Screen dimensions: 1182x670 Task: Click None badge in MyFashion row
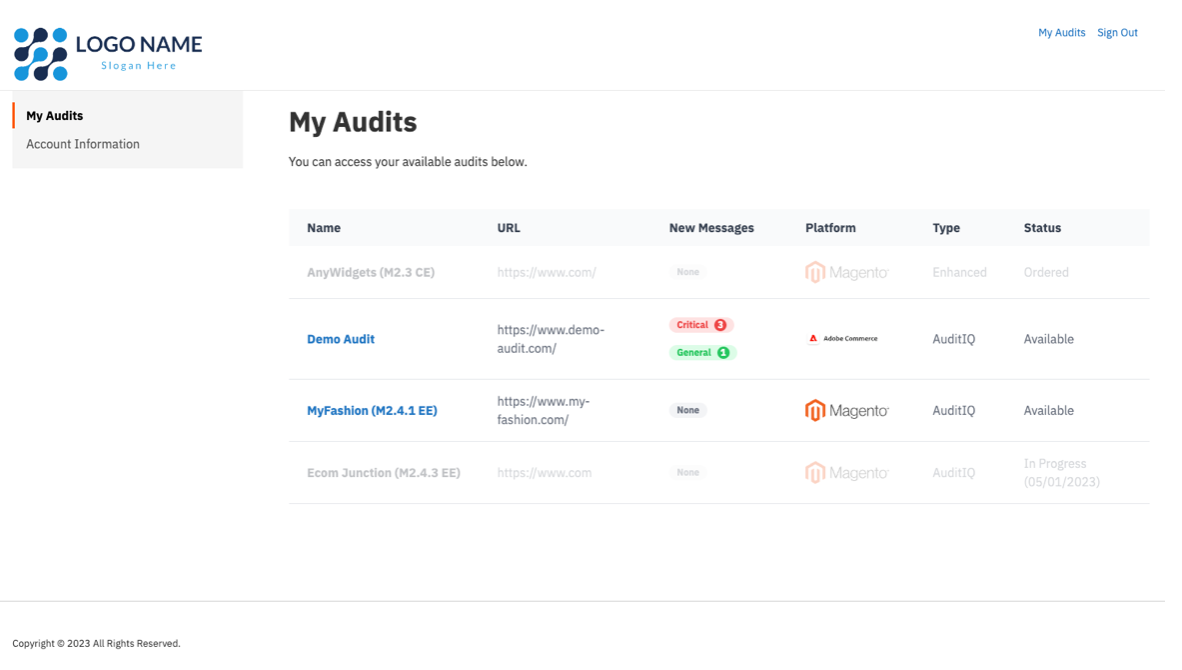pos(687,411)
